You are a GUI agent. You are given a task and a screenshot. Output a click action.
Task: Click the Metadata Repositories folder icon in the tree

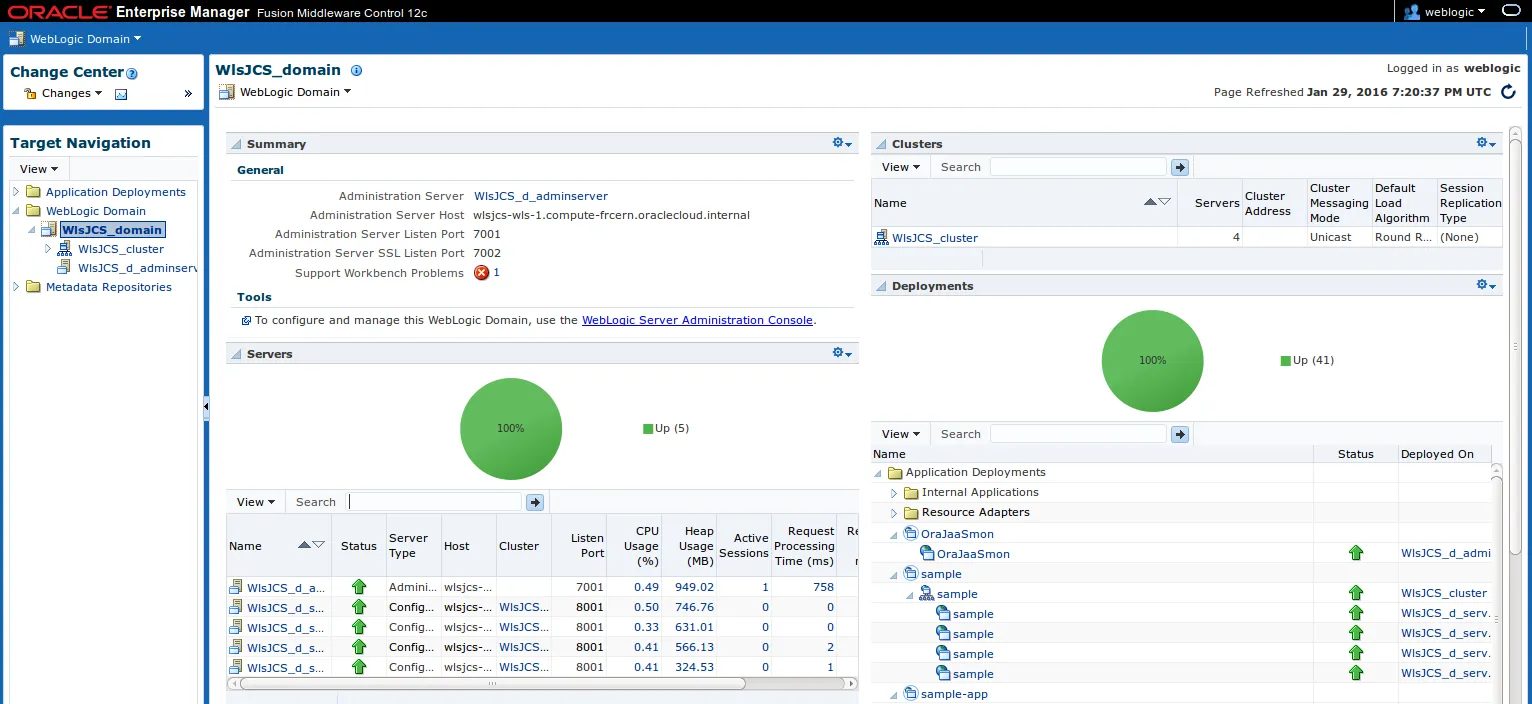(x=33, y=287)
